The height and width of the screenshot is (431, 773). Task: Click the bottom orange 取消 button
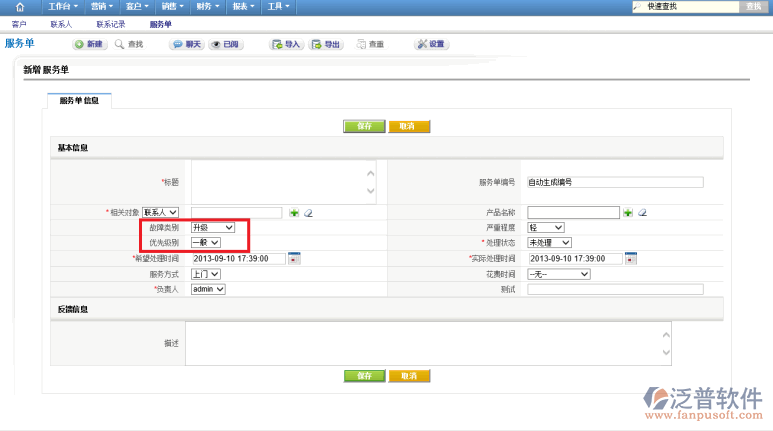409,376
